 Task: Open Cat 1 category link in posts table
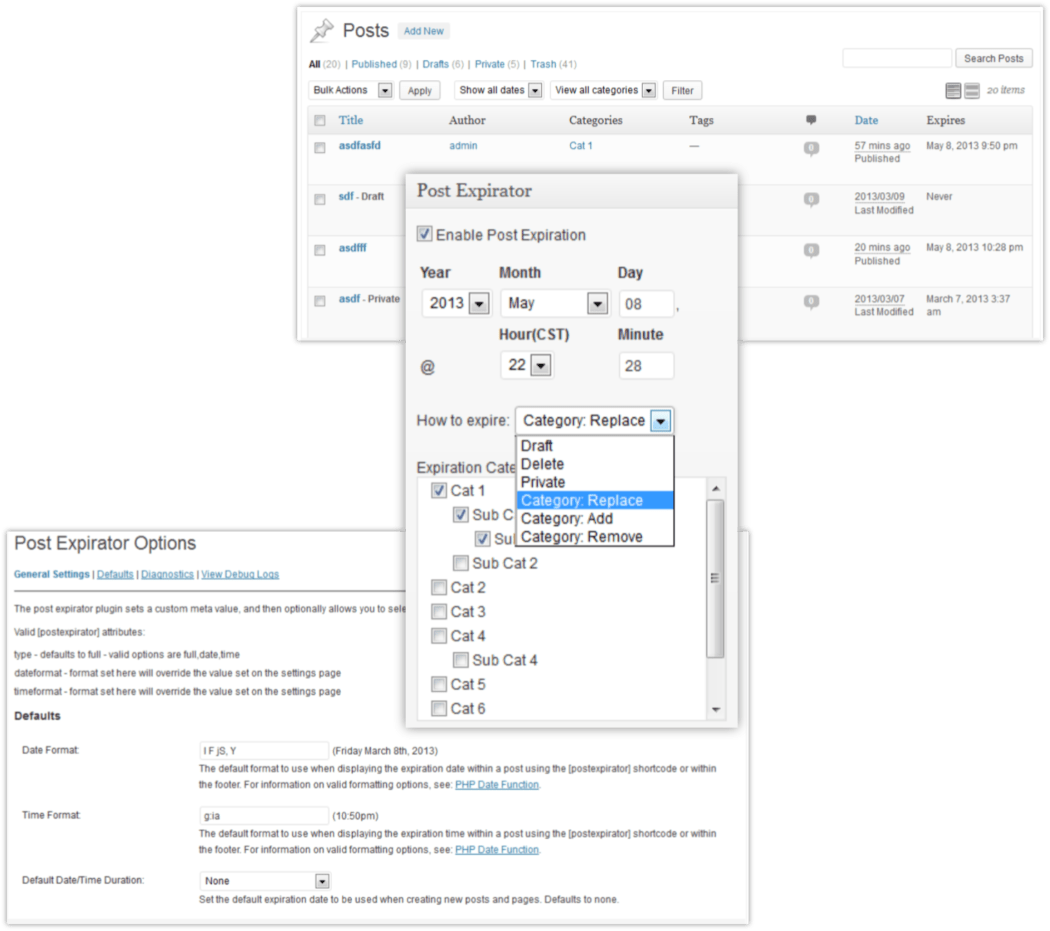581,145
